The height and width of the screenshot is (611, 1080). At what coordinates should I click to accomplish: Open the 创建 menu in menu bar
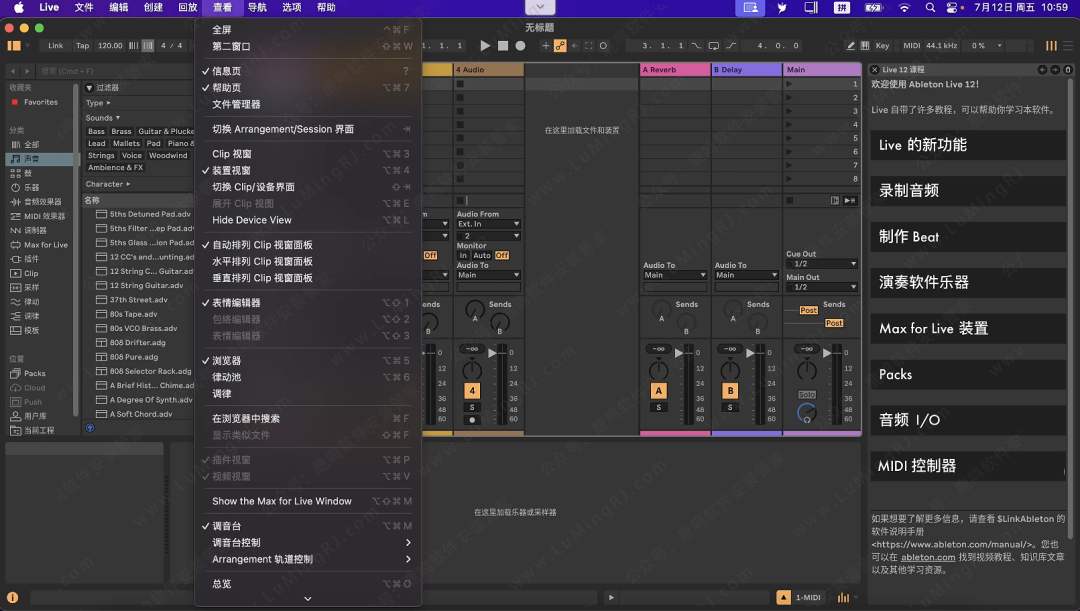[153, 7]
